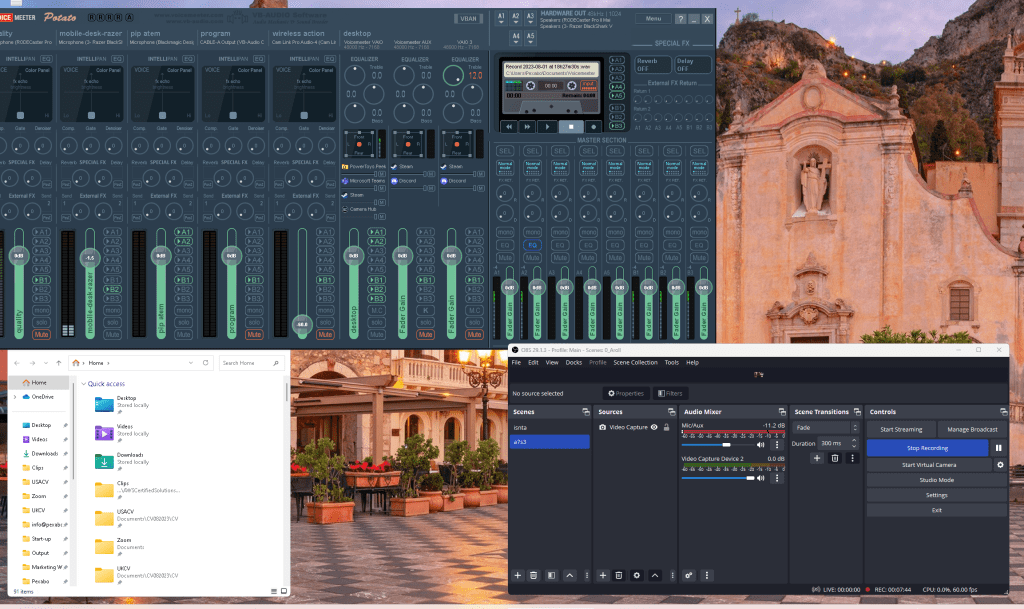
Task: Float the Audio Mixer dock icon
Action: (x=782, y=412)
